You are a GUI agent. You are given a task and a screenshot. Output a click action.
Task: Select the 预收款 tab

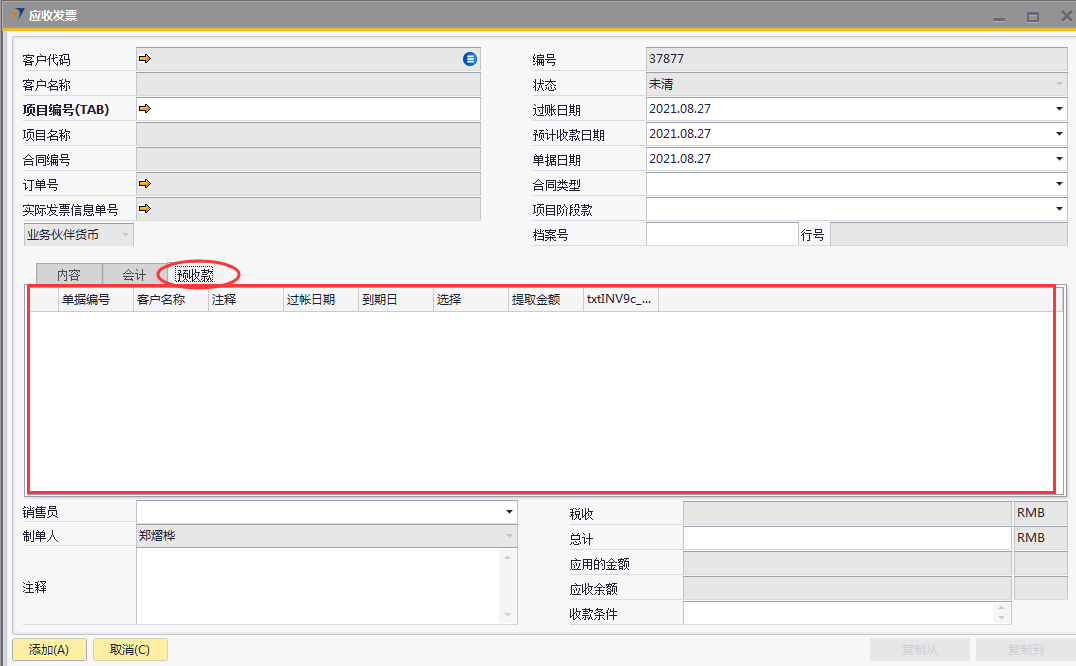coord(195,275)
